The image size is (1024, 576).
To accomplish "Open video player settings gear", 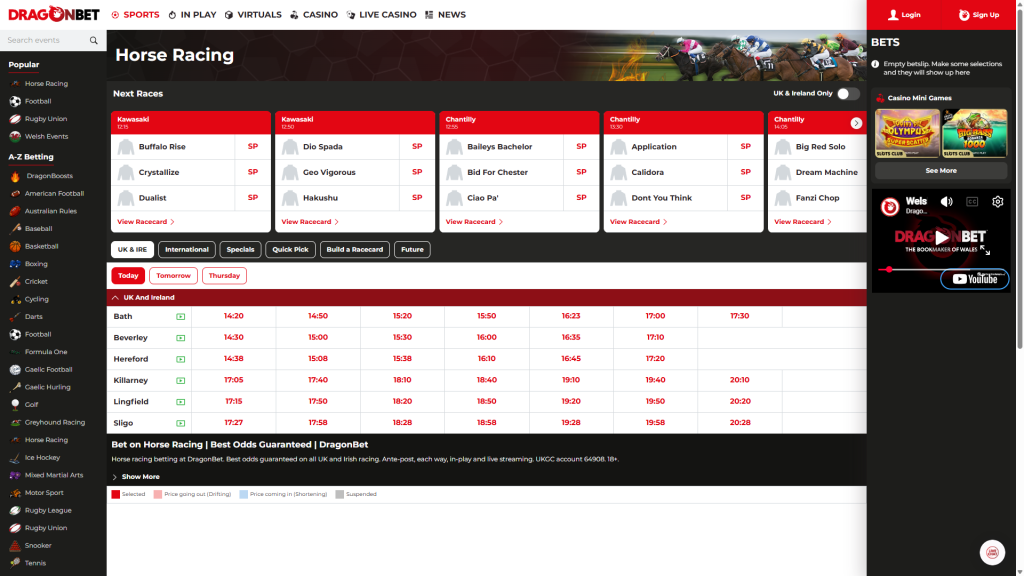I will point(997,202).
